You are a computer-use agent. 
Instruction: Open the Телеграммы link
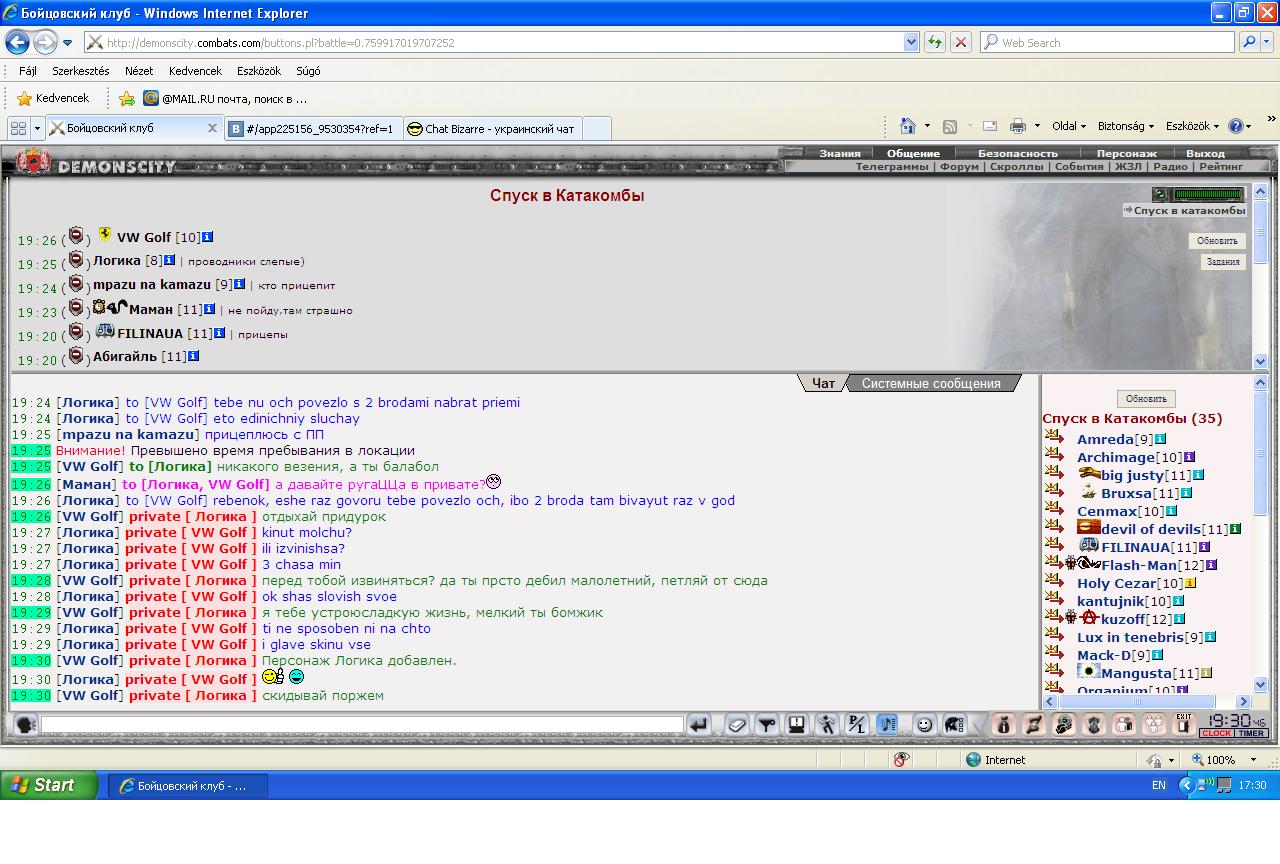click(892, 167)
